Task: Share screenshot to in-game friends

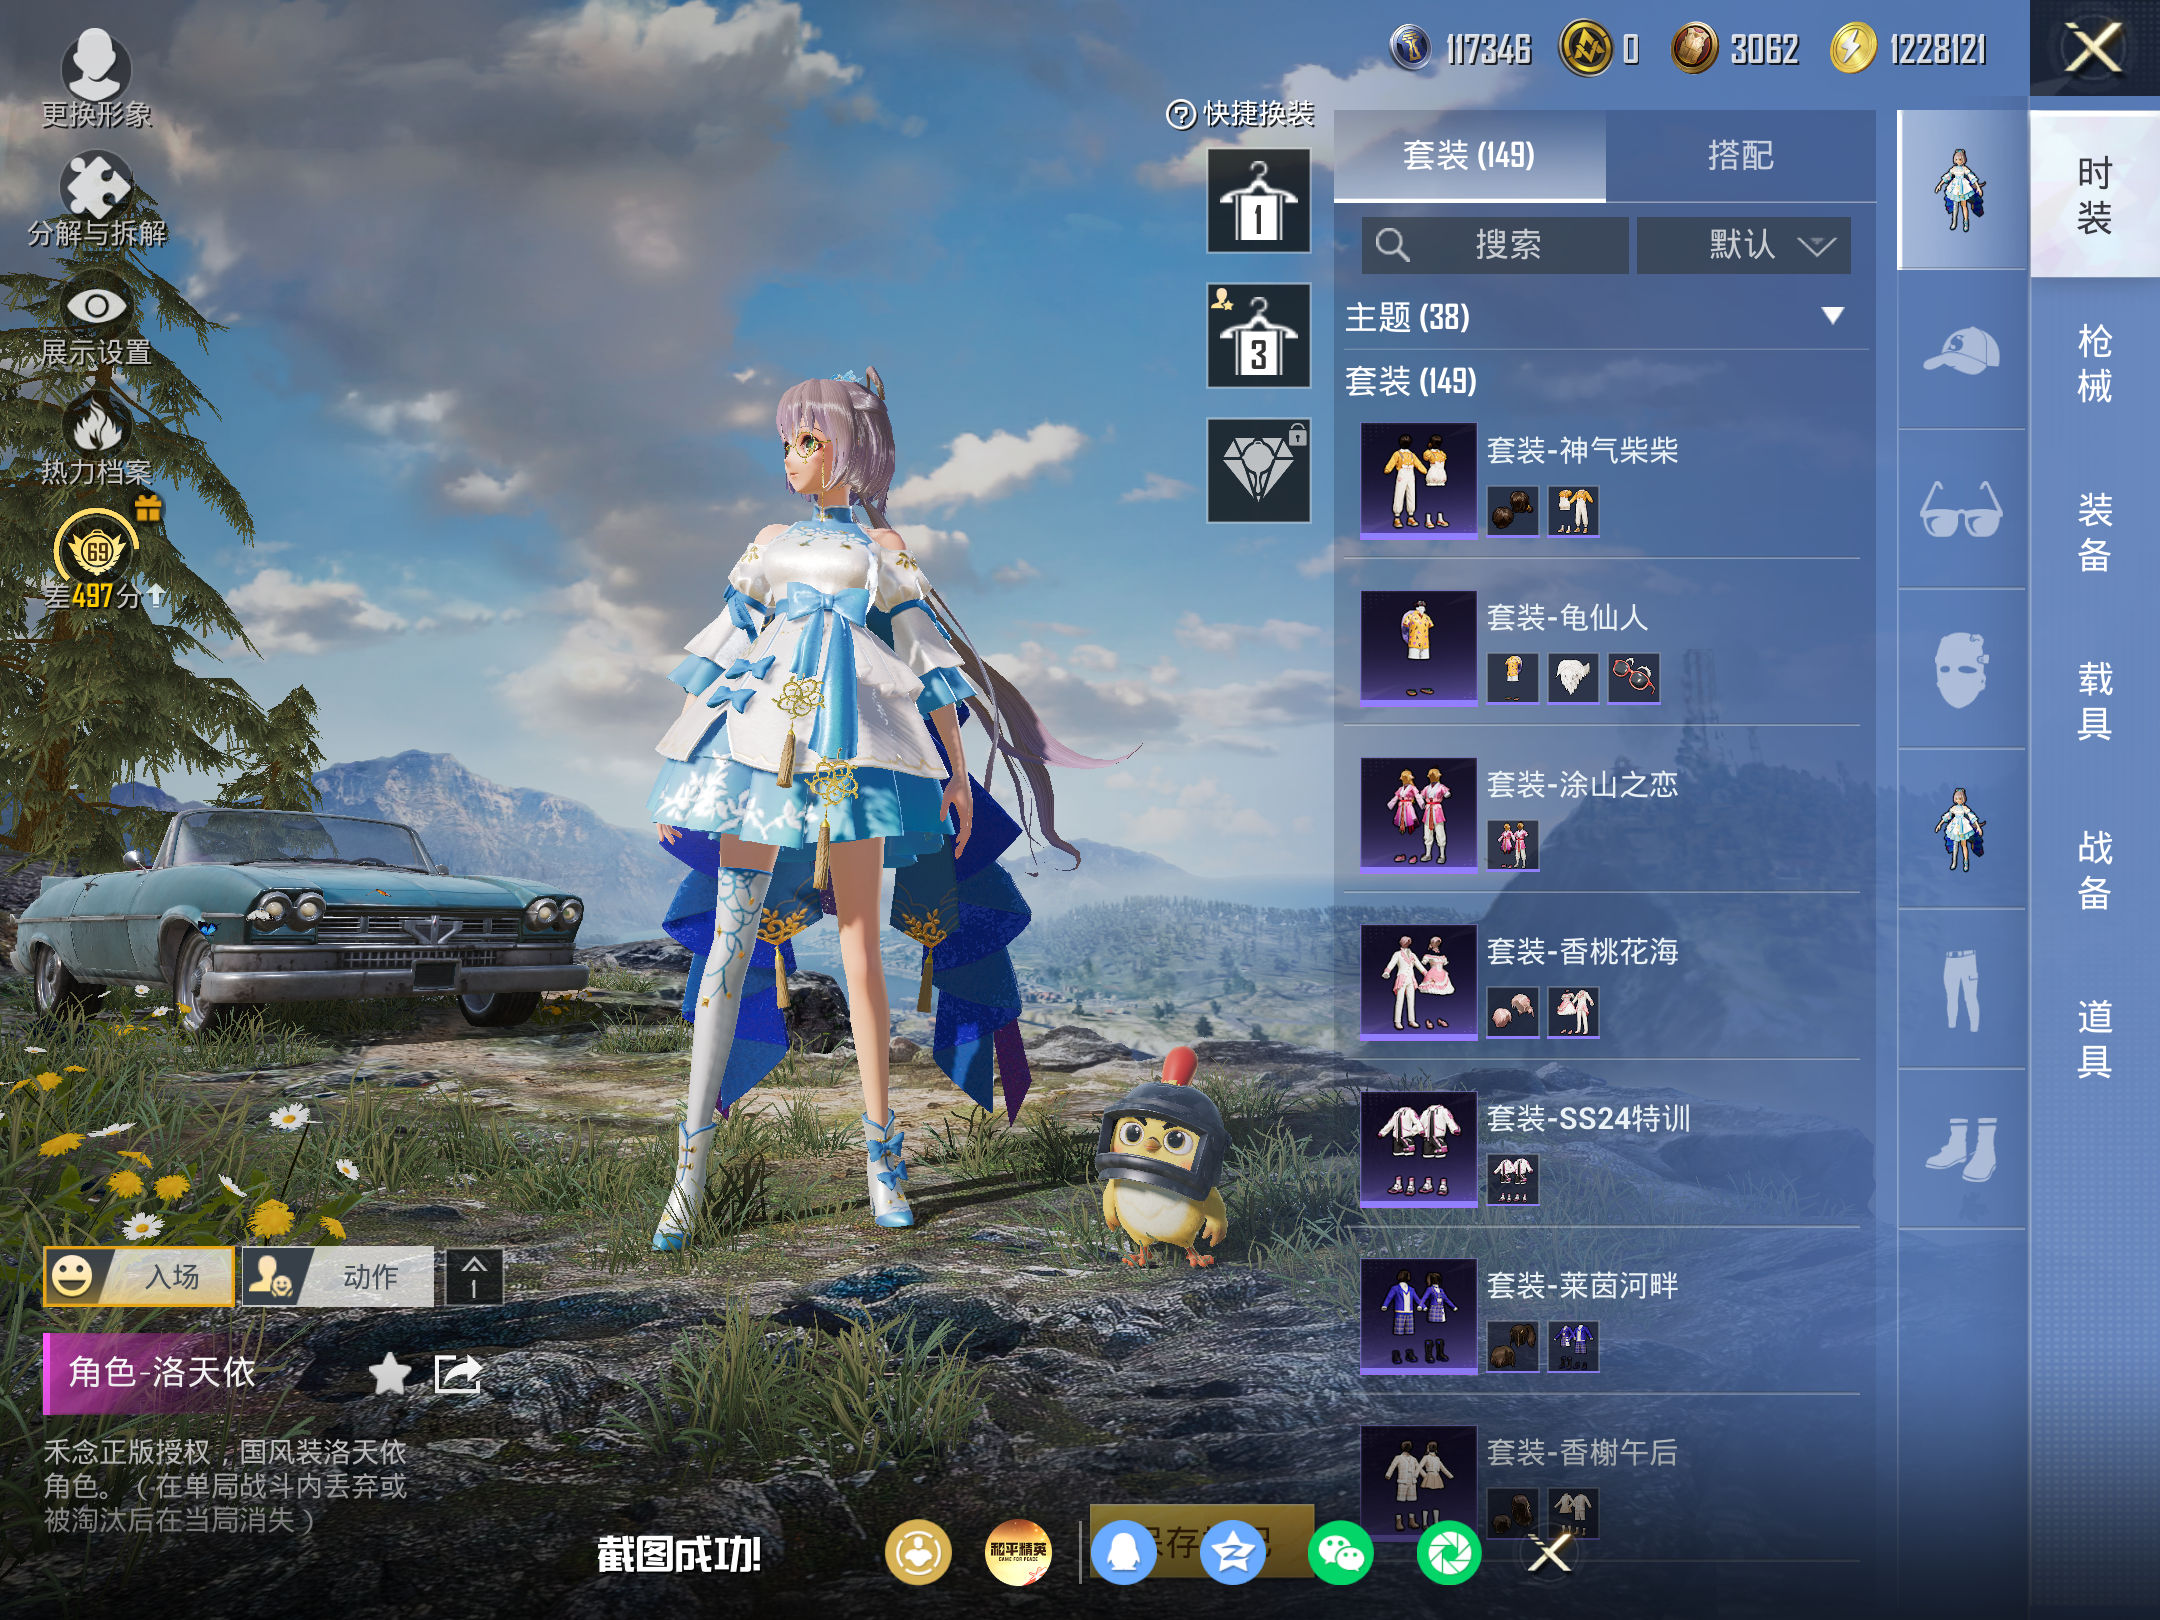Action: click(x=917, y=1553)
